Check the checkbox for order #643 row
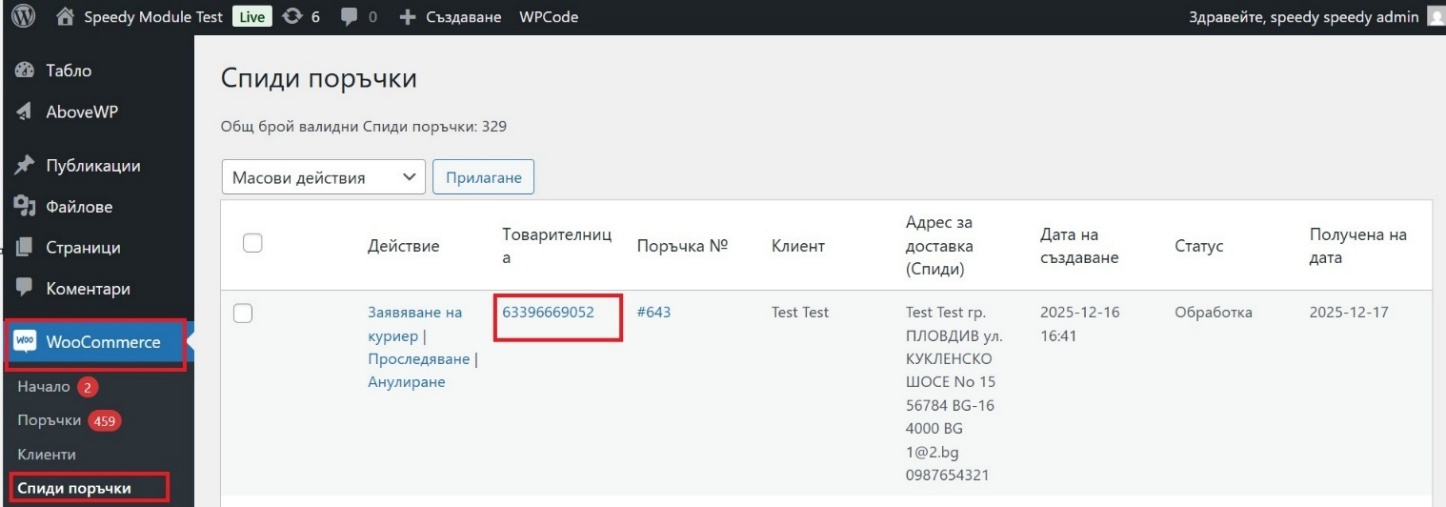 (x=243, y=313)
